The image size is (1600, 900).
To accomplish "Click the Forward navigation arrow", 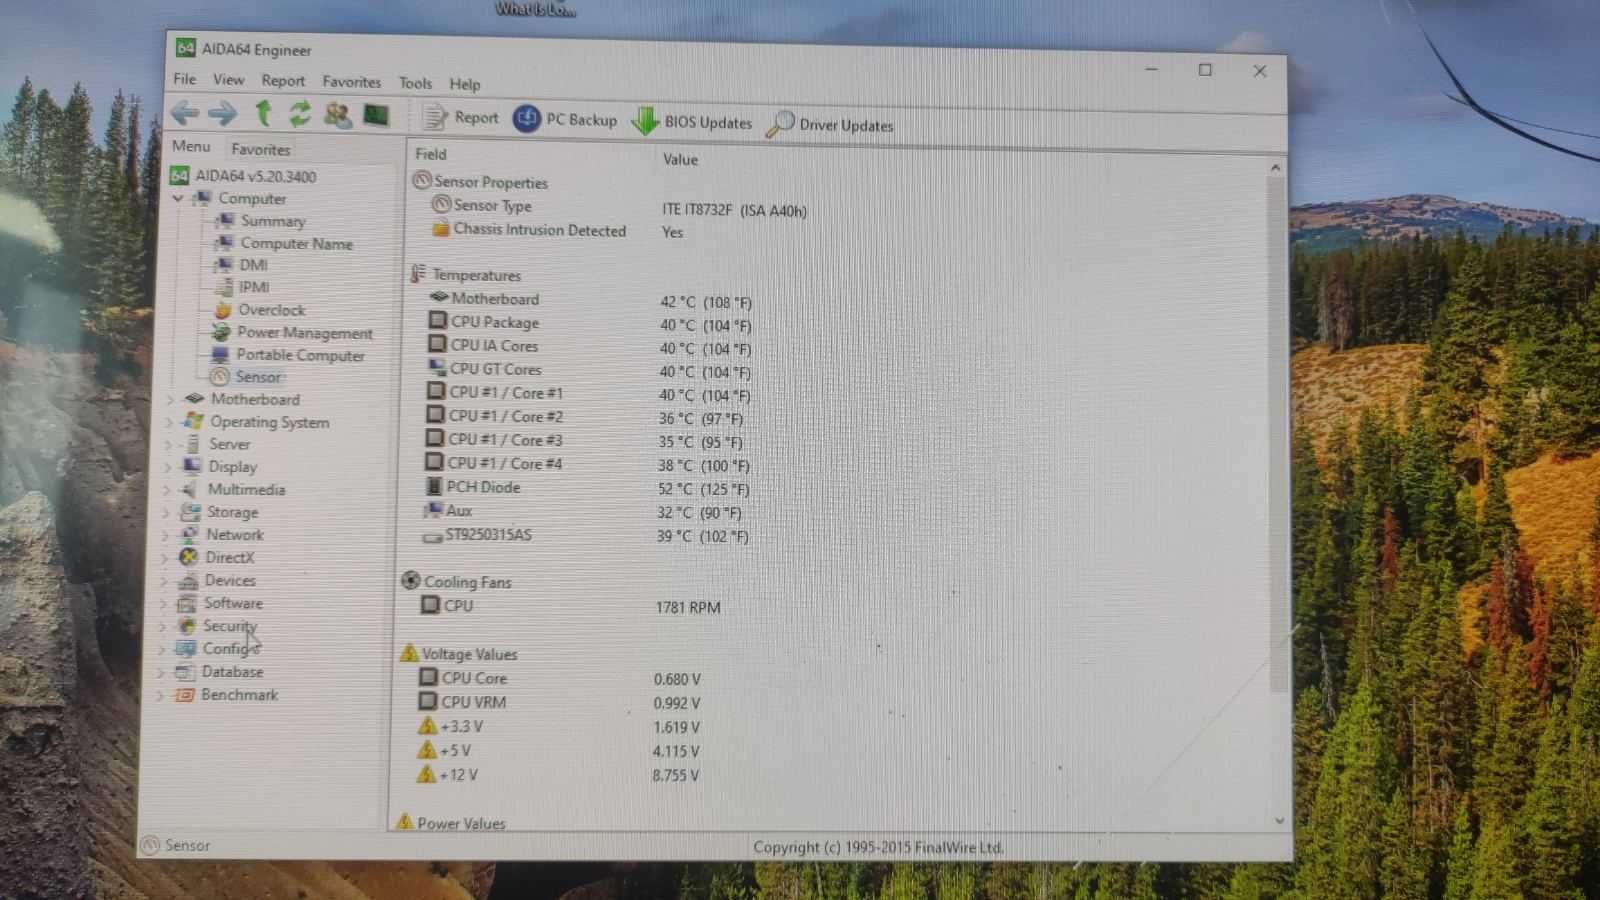I will [223, 114].
